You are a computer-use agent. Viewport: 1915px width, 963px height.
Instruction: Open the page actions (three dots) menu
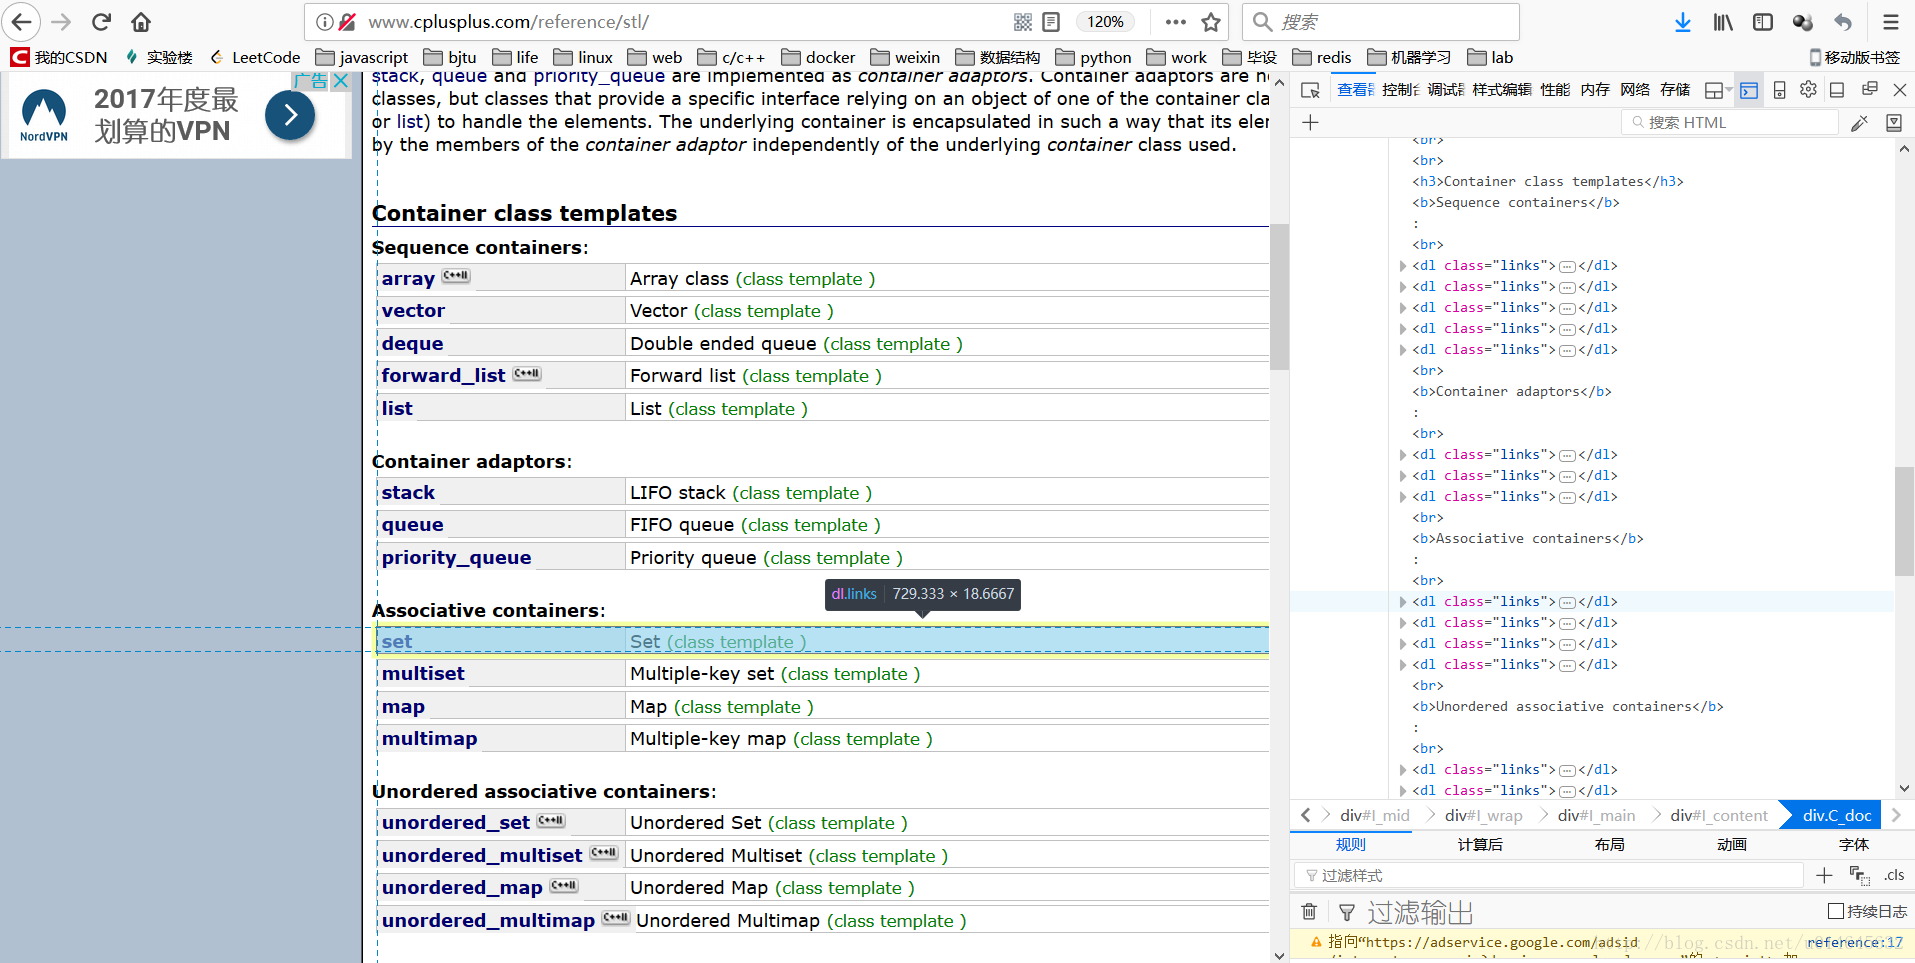click(1176, 22)
